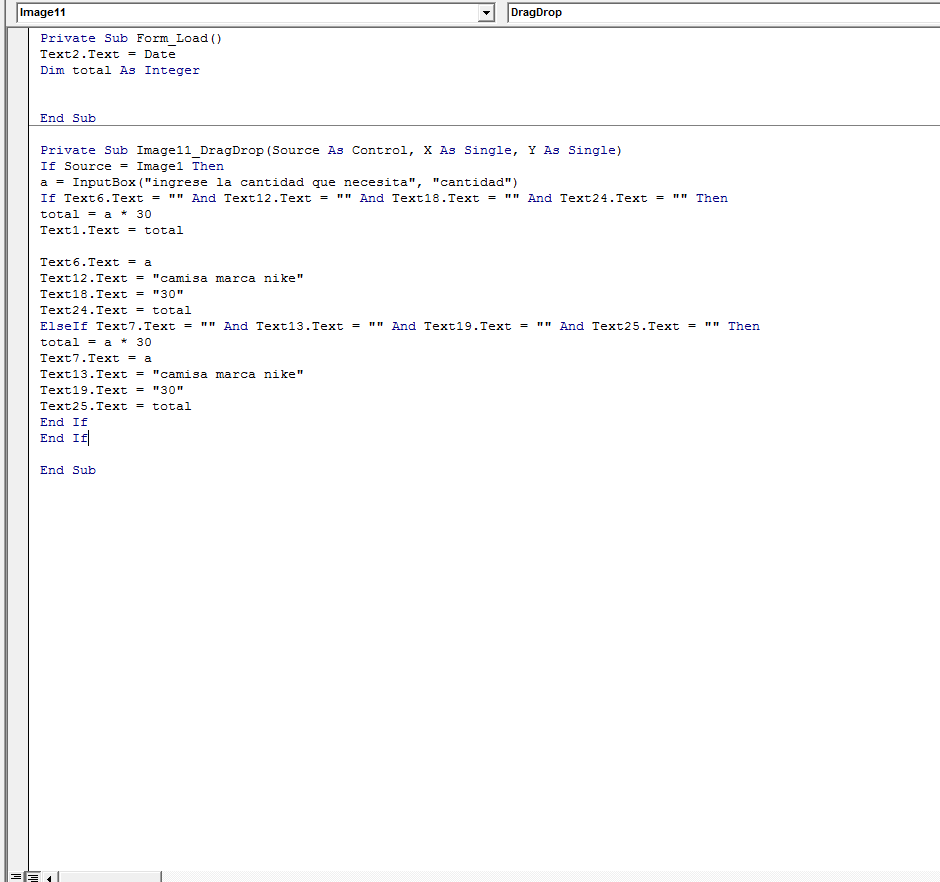The image size is (940, 882).
Task: Click the 'ElseIf Text7.Text' condition line
Action: (x=400, y=326)
